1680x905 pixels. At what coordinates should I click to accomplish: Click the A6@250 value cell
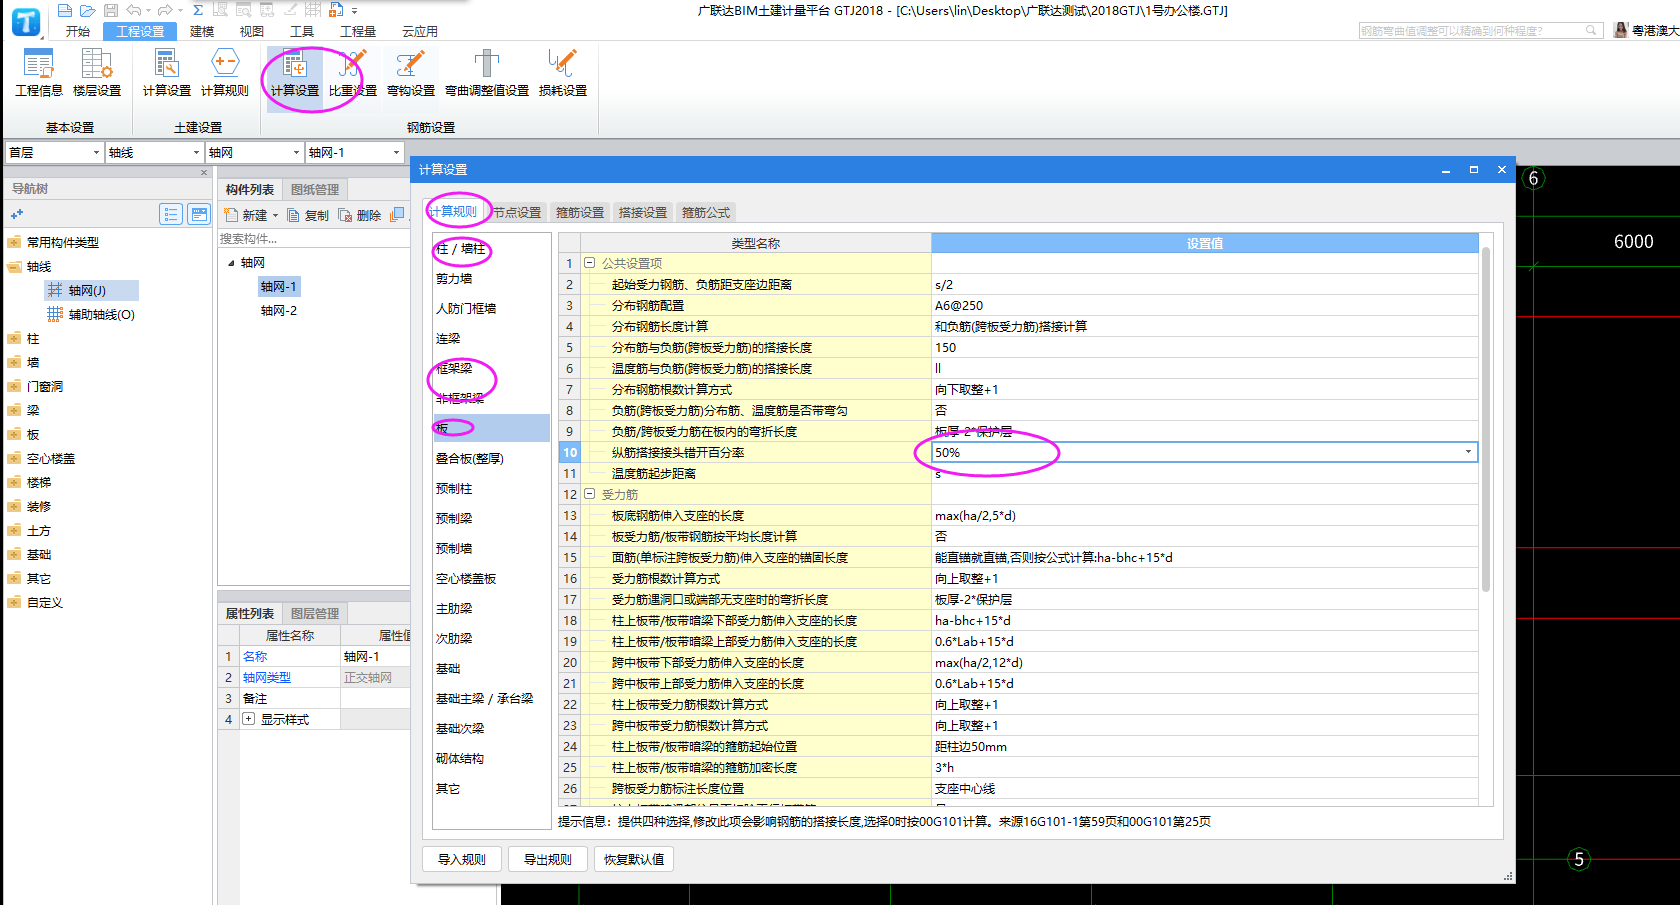pyautogui.click(x=1204, y=305)
